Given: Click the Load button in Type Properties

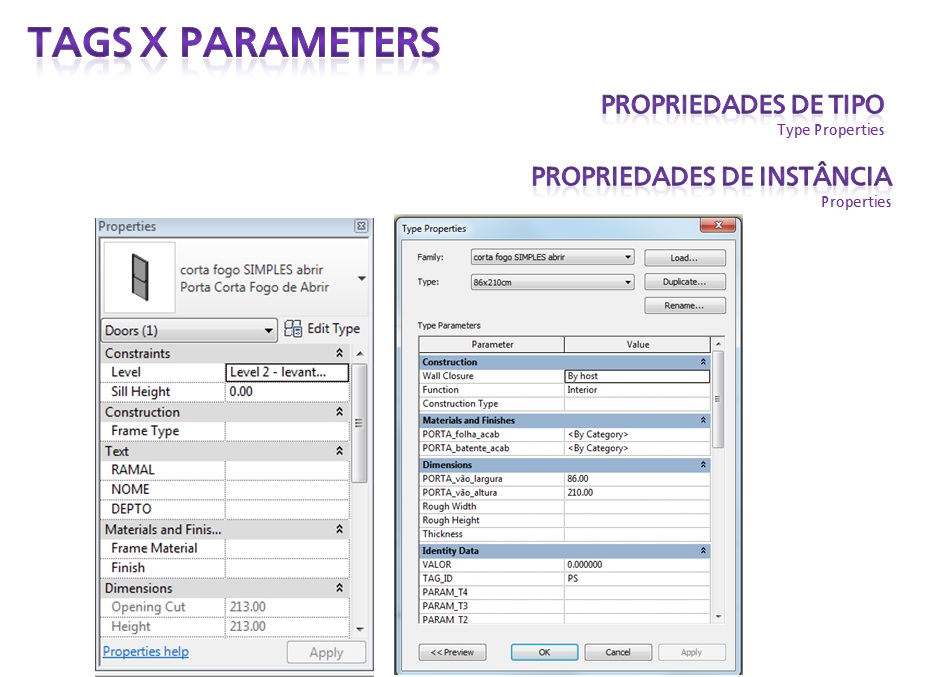Looking at the screenshot, I should click(x=685, y=256).
